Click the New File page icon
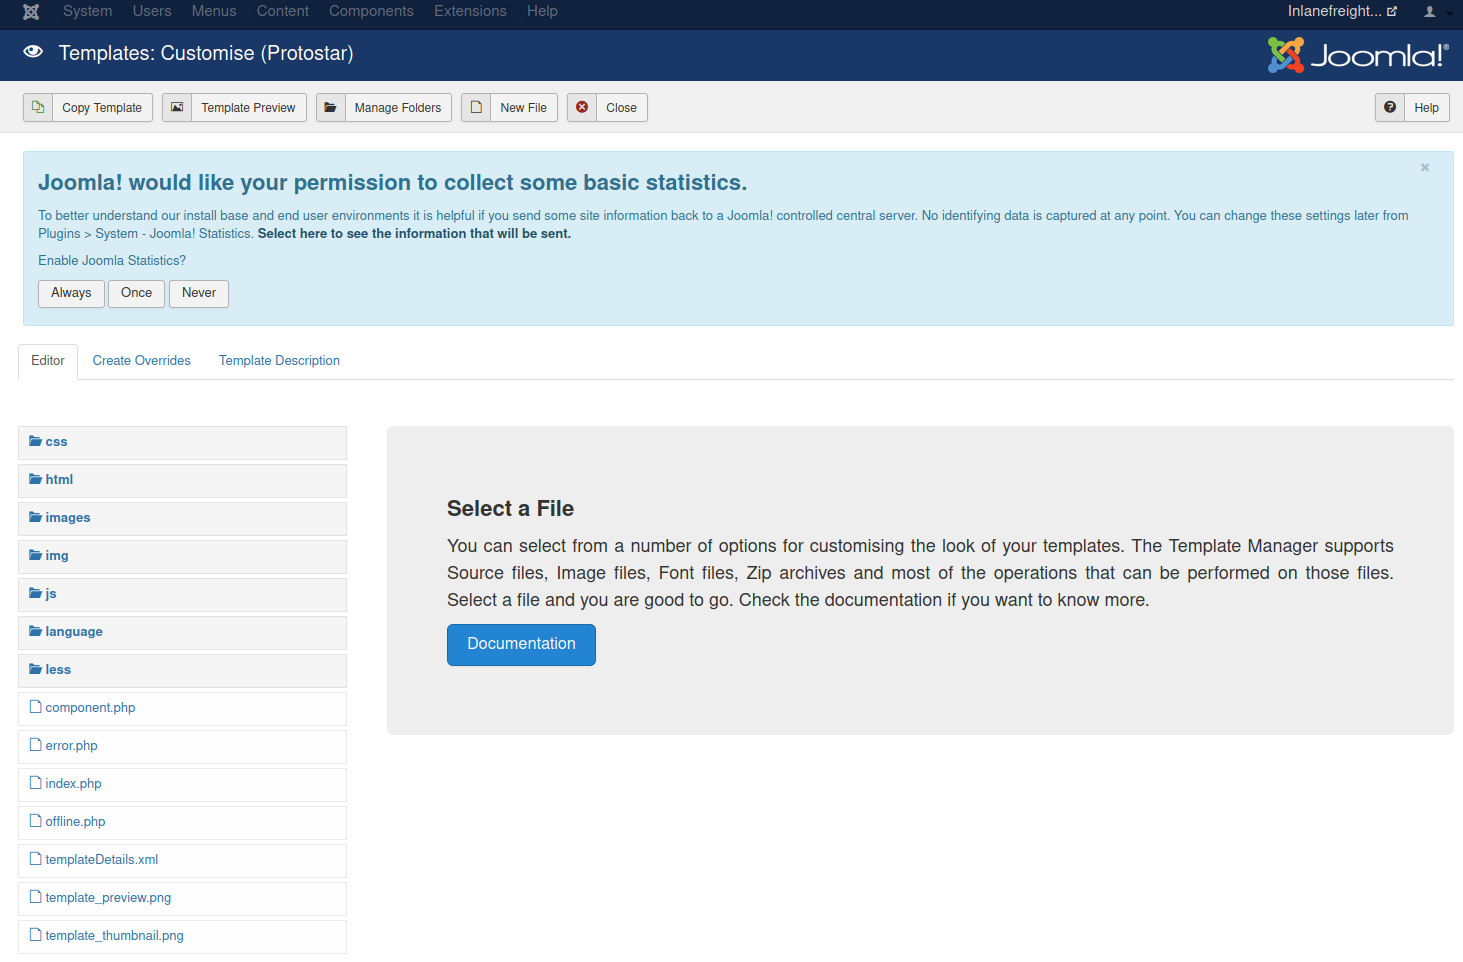Screen dimensions: 1463x962 (x=477, y=107)
